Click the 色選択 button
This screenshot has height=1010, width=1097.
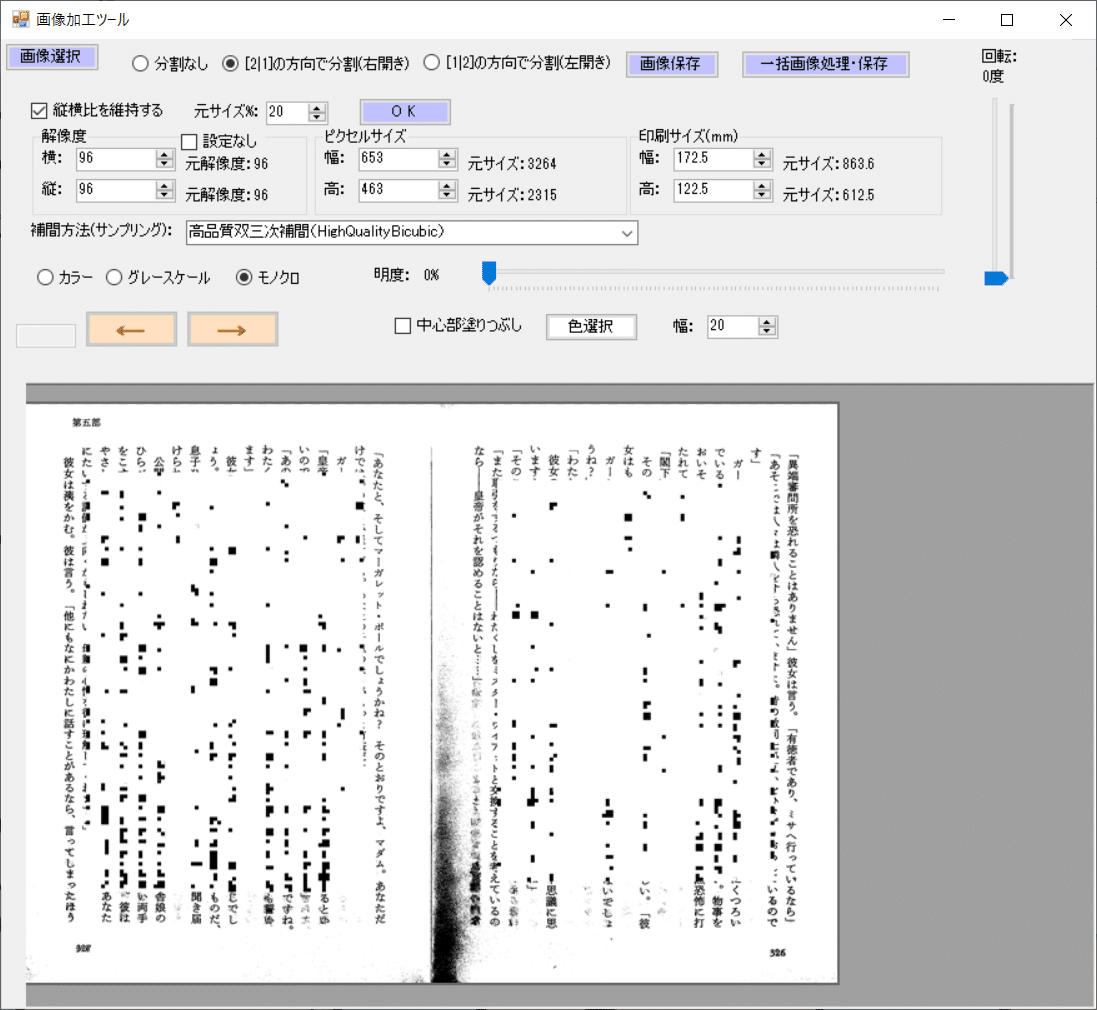click(x=591, y=327)
